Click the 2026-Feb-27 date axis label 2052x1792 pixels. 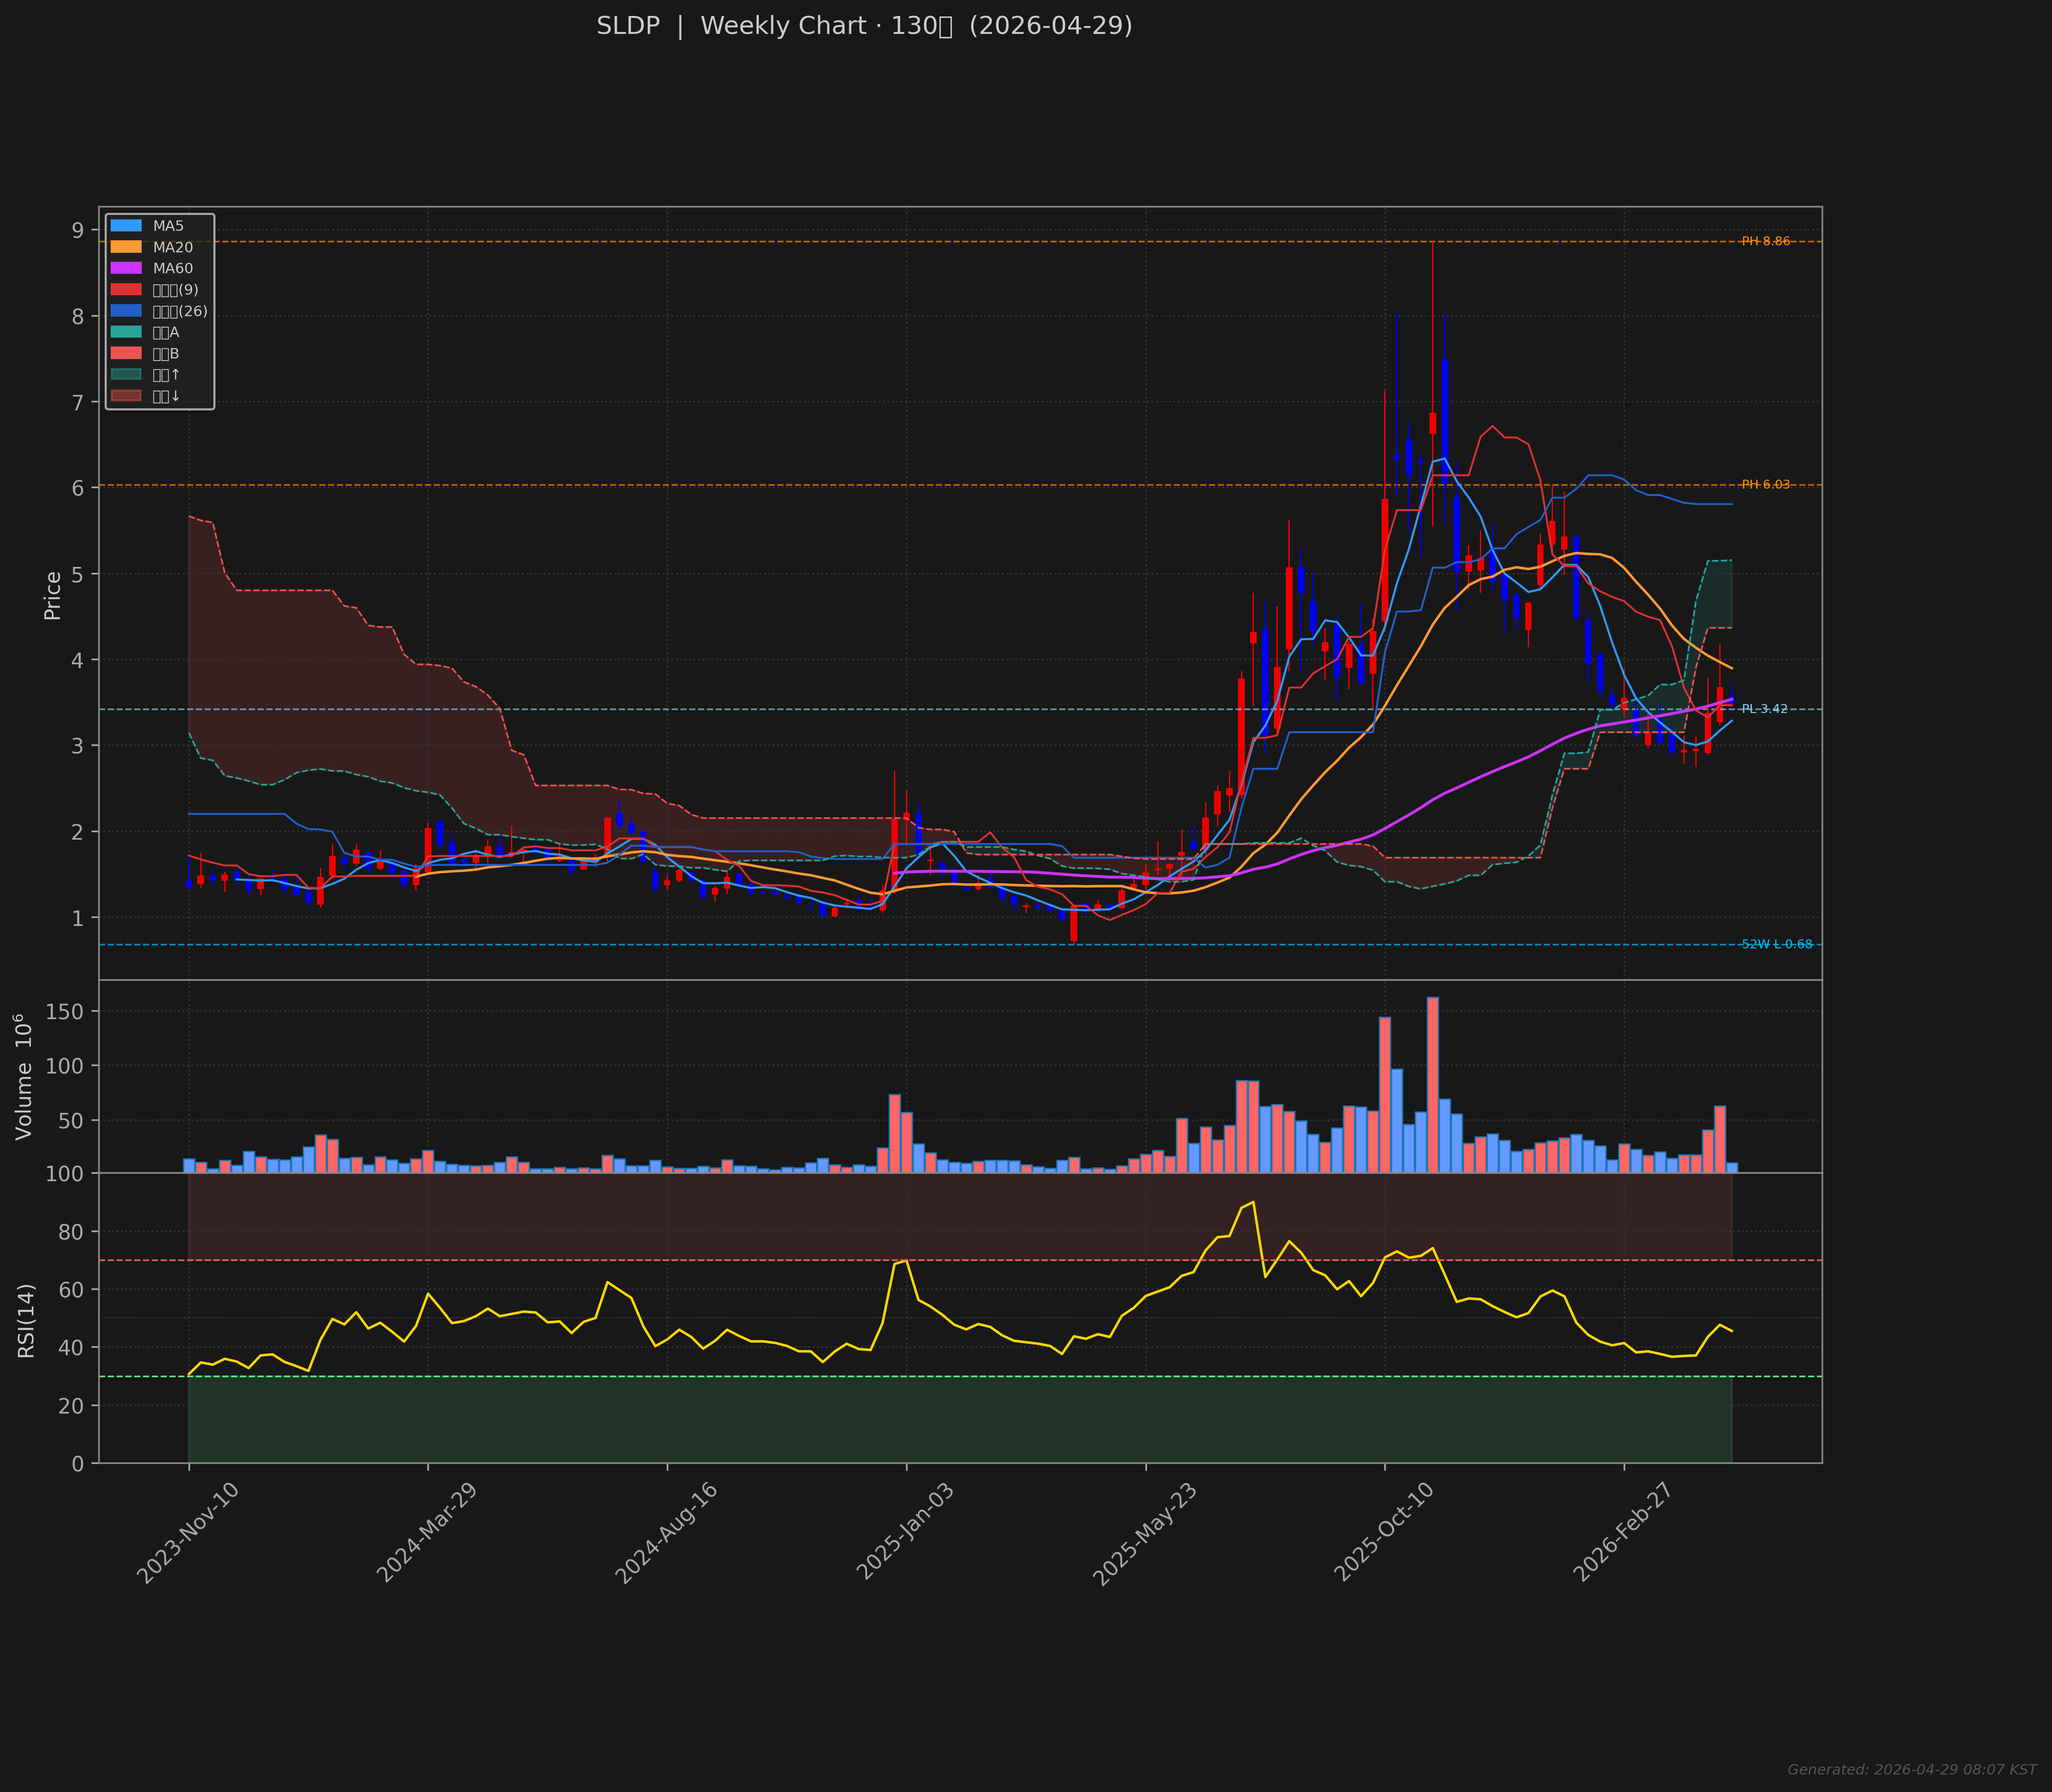pyautogui.click(x=1623, y=1533)
